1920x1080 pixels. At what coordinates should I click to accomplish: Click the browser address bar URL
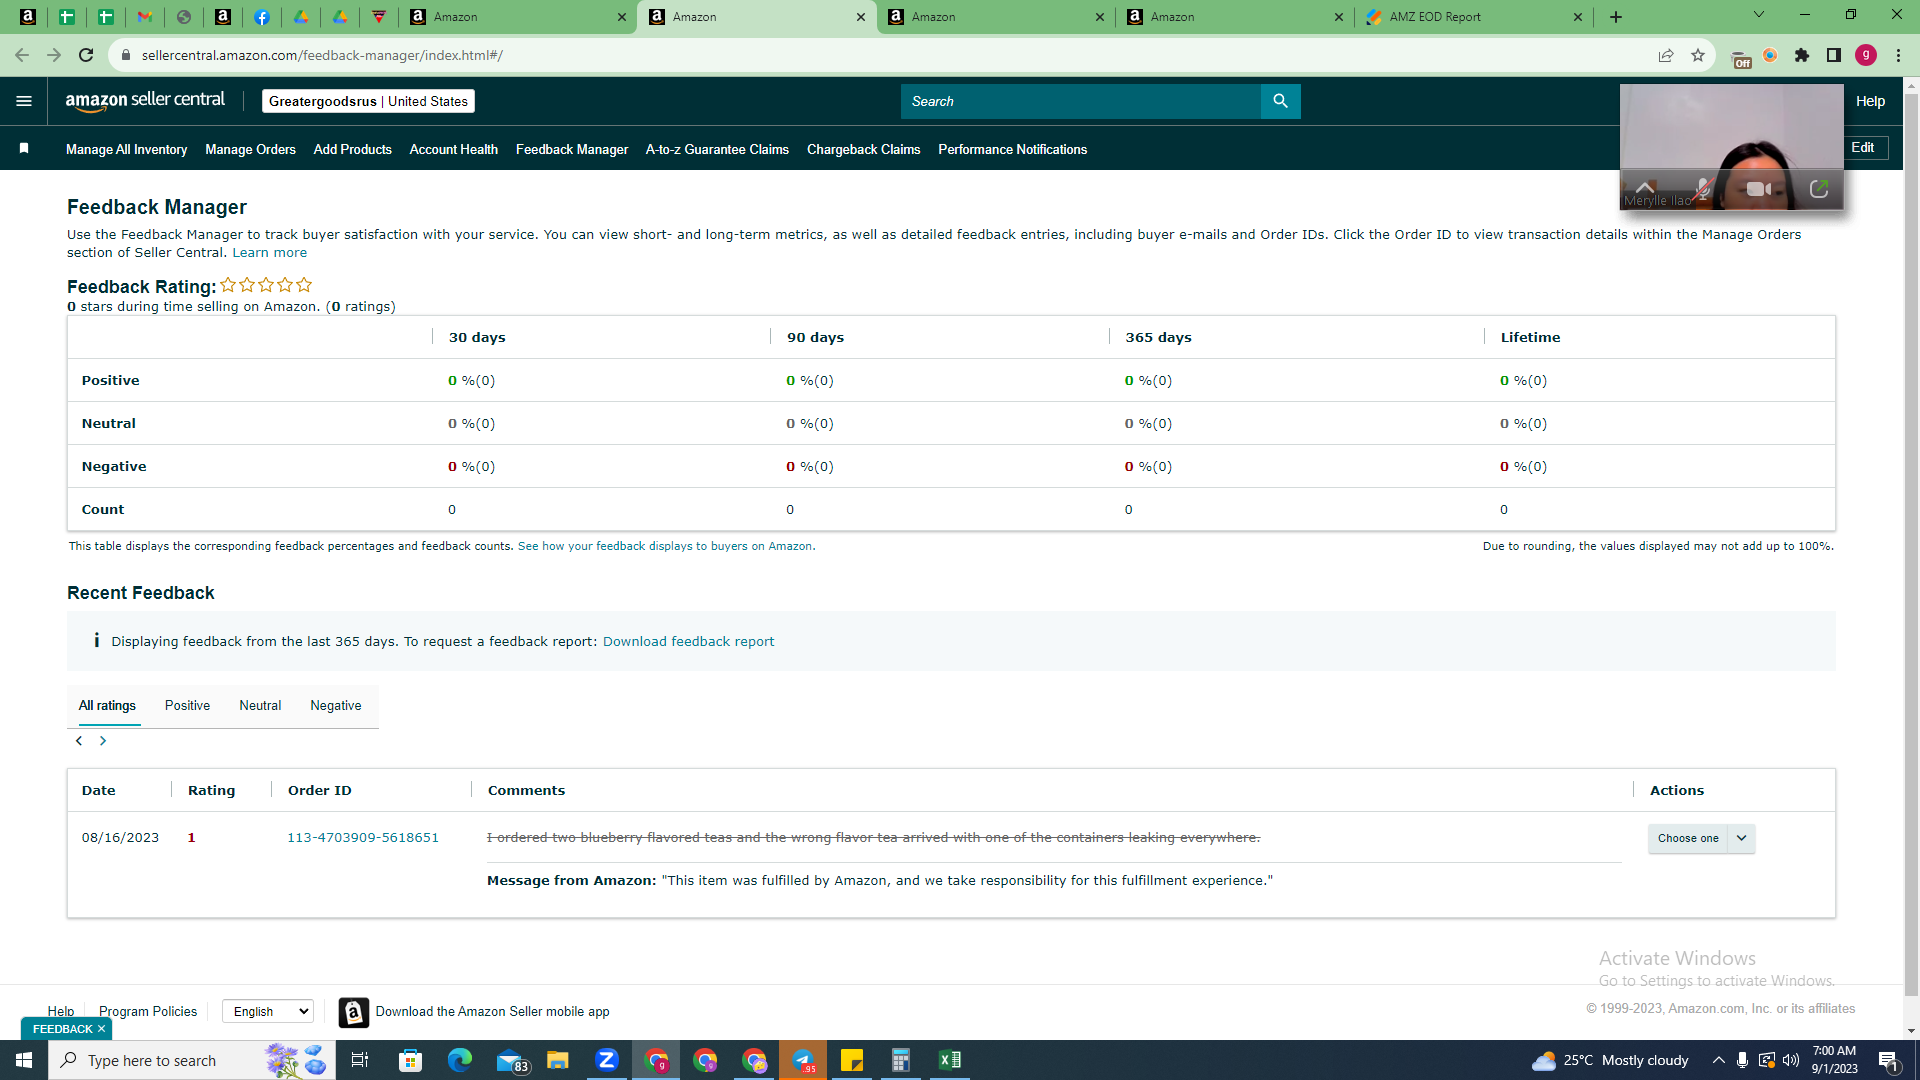[322, 55]
